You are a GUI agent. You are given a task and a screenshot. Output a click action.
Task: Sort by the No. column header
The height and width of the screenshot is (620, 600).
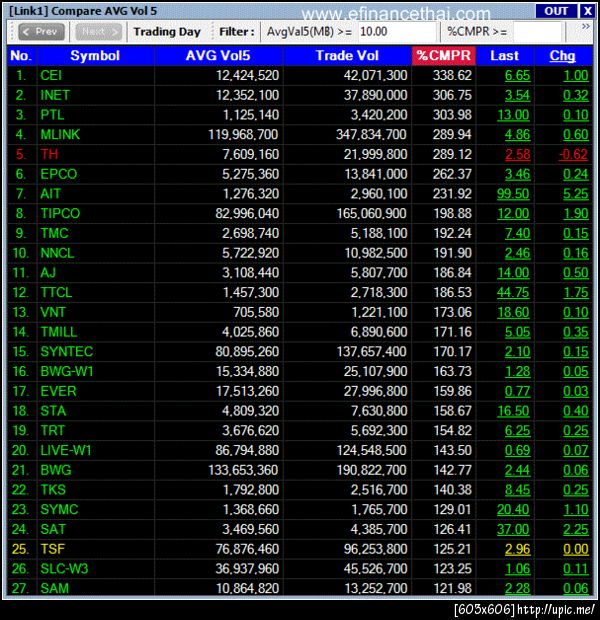click(x=21, y=56)
